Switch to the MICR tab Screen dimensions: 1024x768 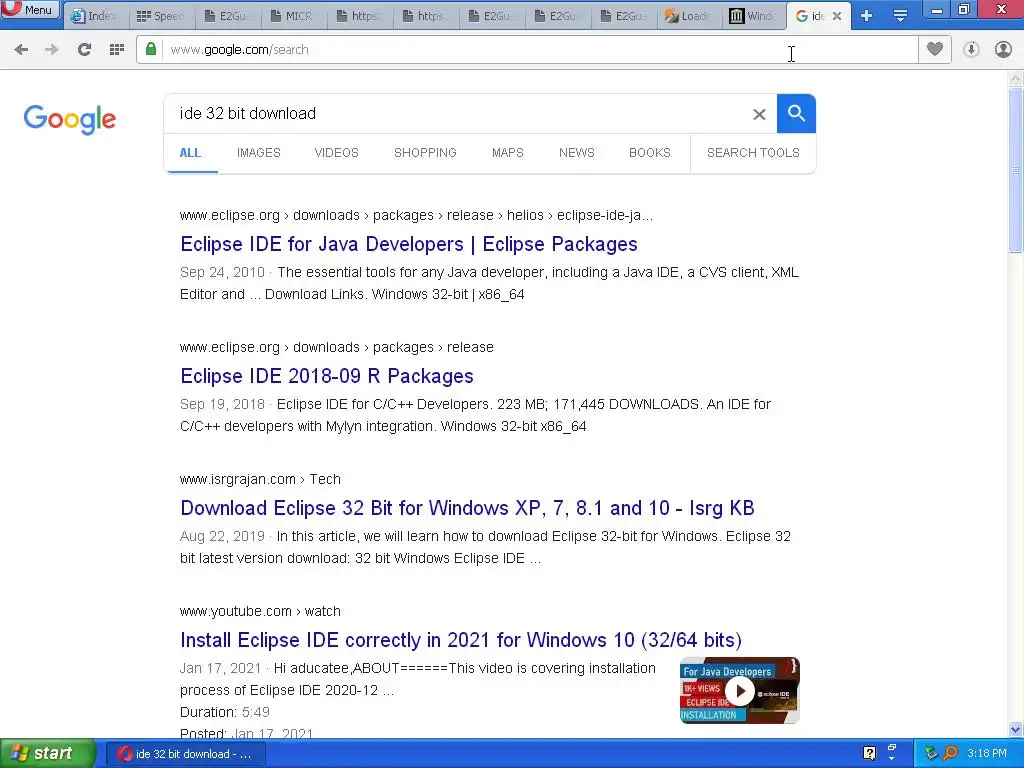pos(294,16)
